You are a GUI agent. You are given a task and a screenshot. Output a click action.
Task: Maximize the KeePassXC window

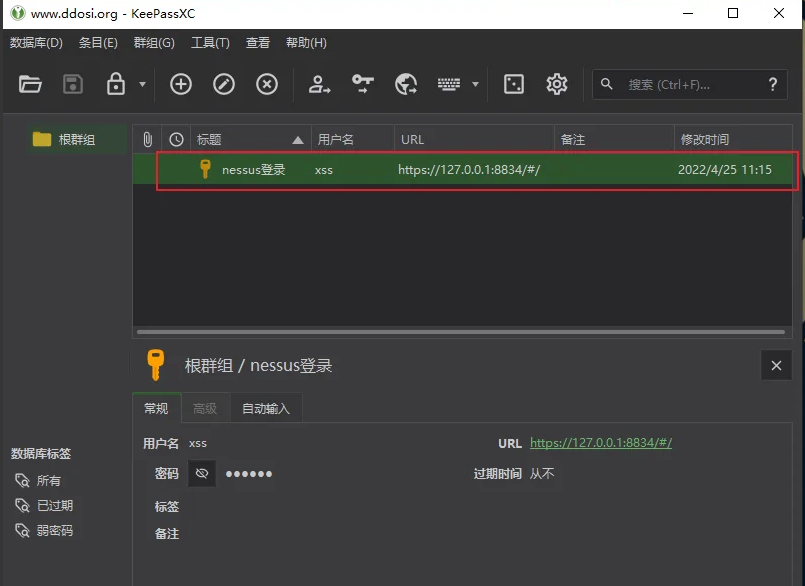(x=733, y=13)
